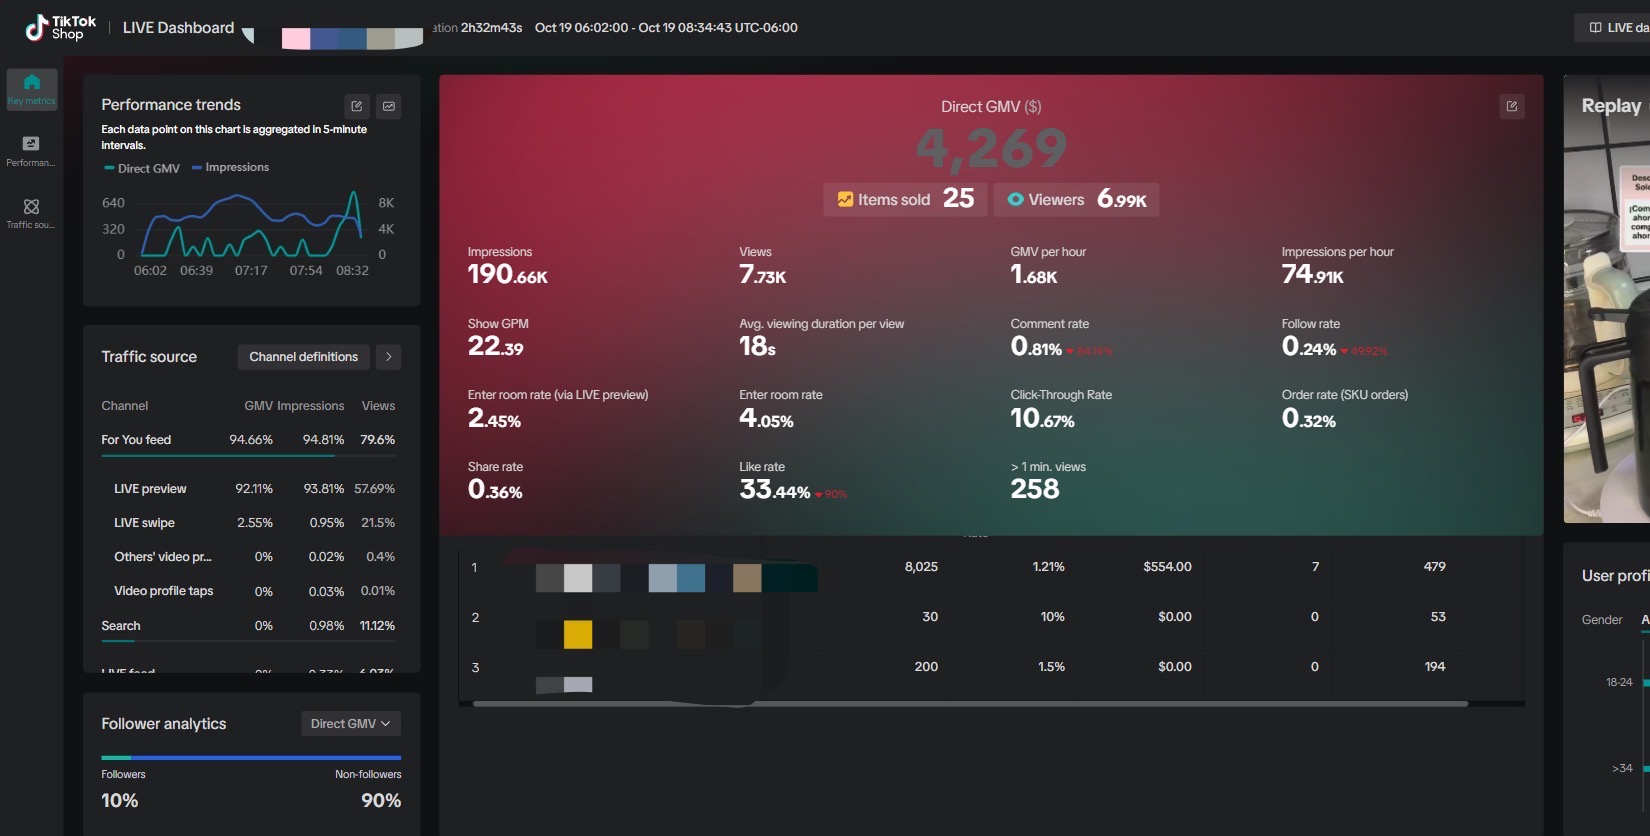Toggle the Direct GMV chart legend
This screenshot has height=836, width=1650.
(x=142, y=168)
